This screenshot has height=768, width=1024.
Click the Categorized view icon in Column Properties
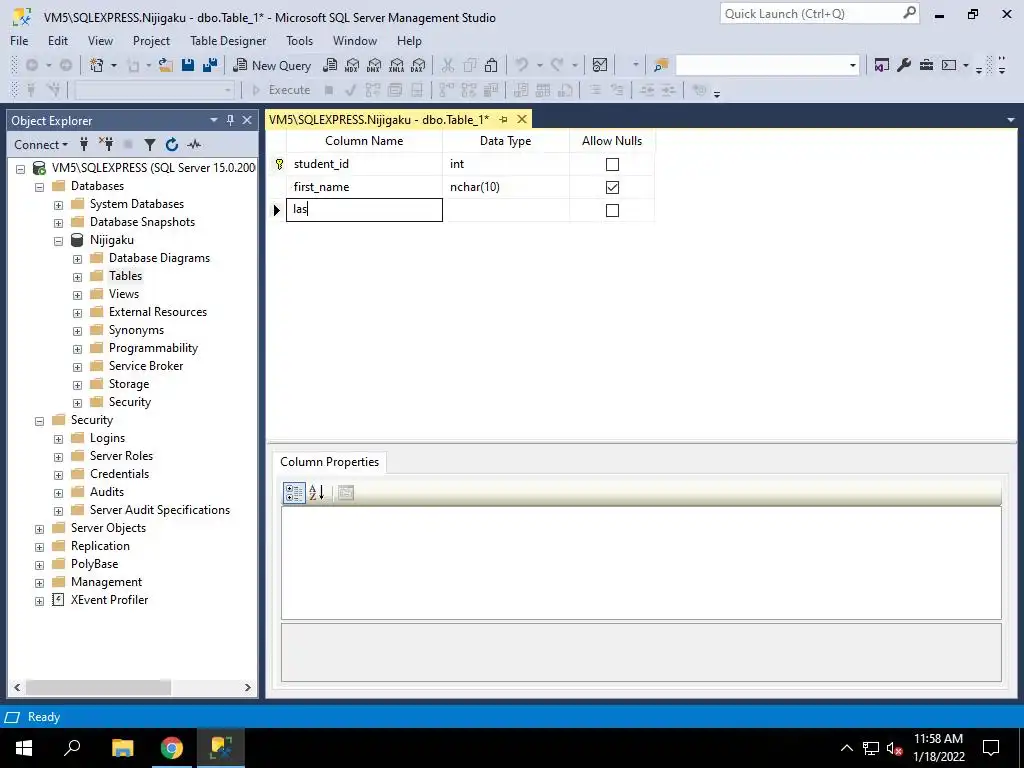coord(294,493)
